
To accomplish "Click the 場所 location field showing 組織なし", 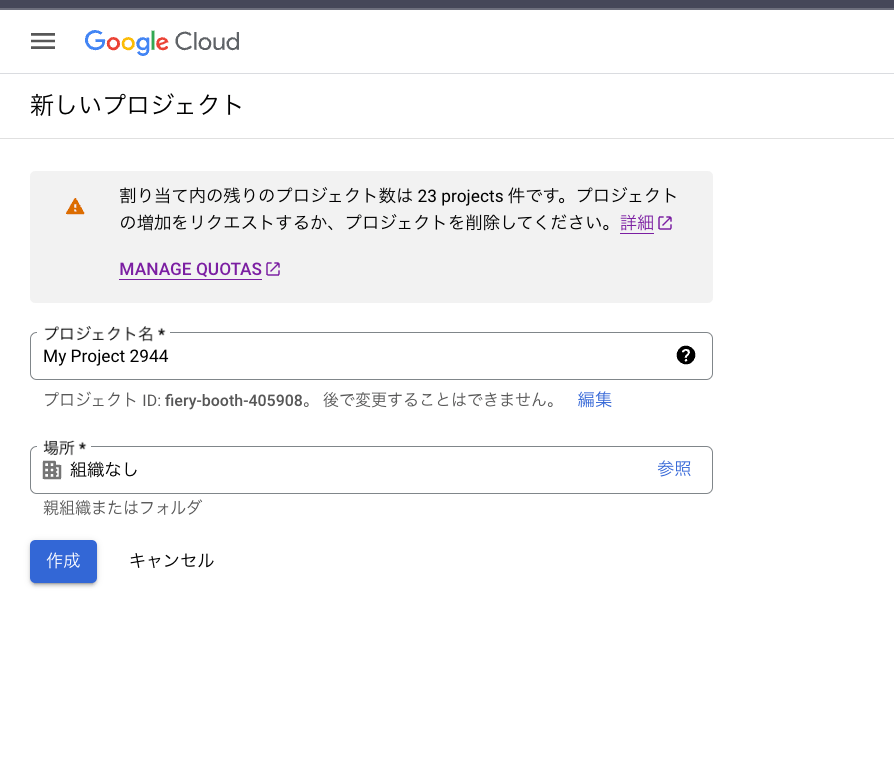I will 371,470.
